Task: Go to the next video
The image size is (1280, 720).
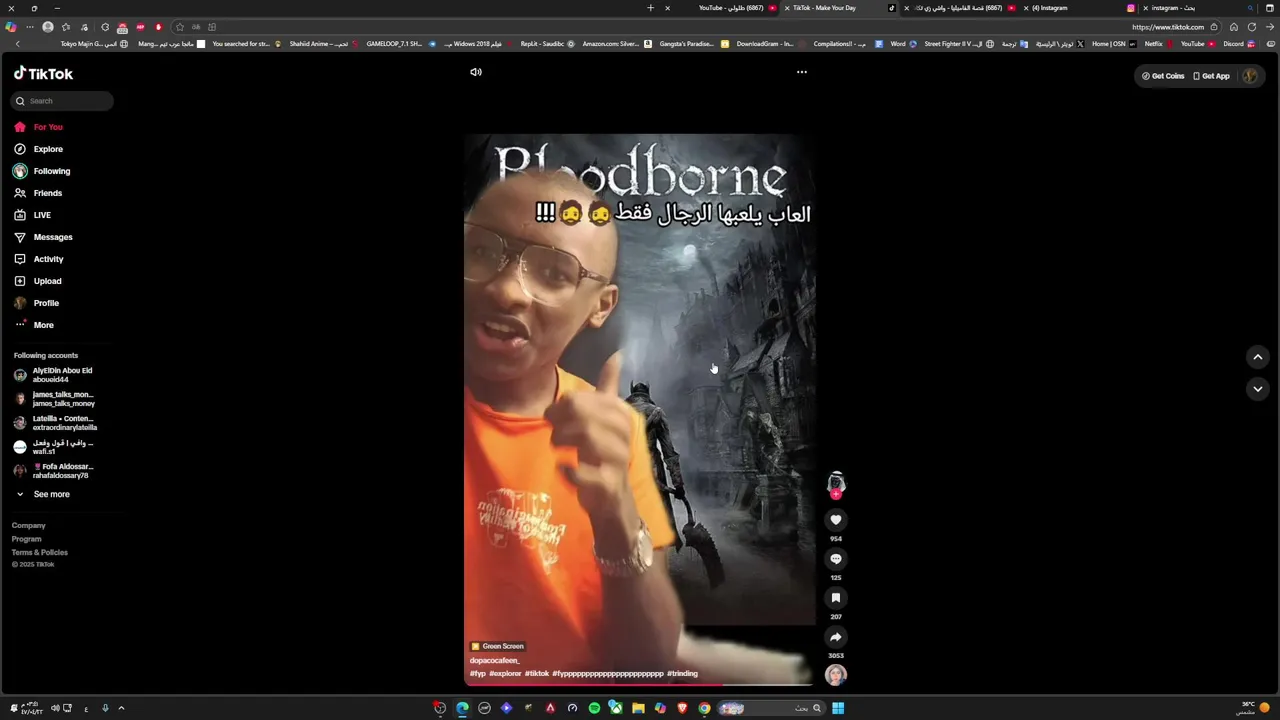Action: pyautogui.click(x=1258, y=389)
